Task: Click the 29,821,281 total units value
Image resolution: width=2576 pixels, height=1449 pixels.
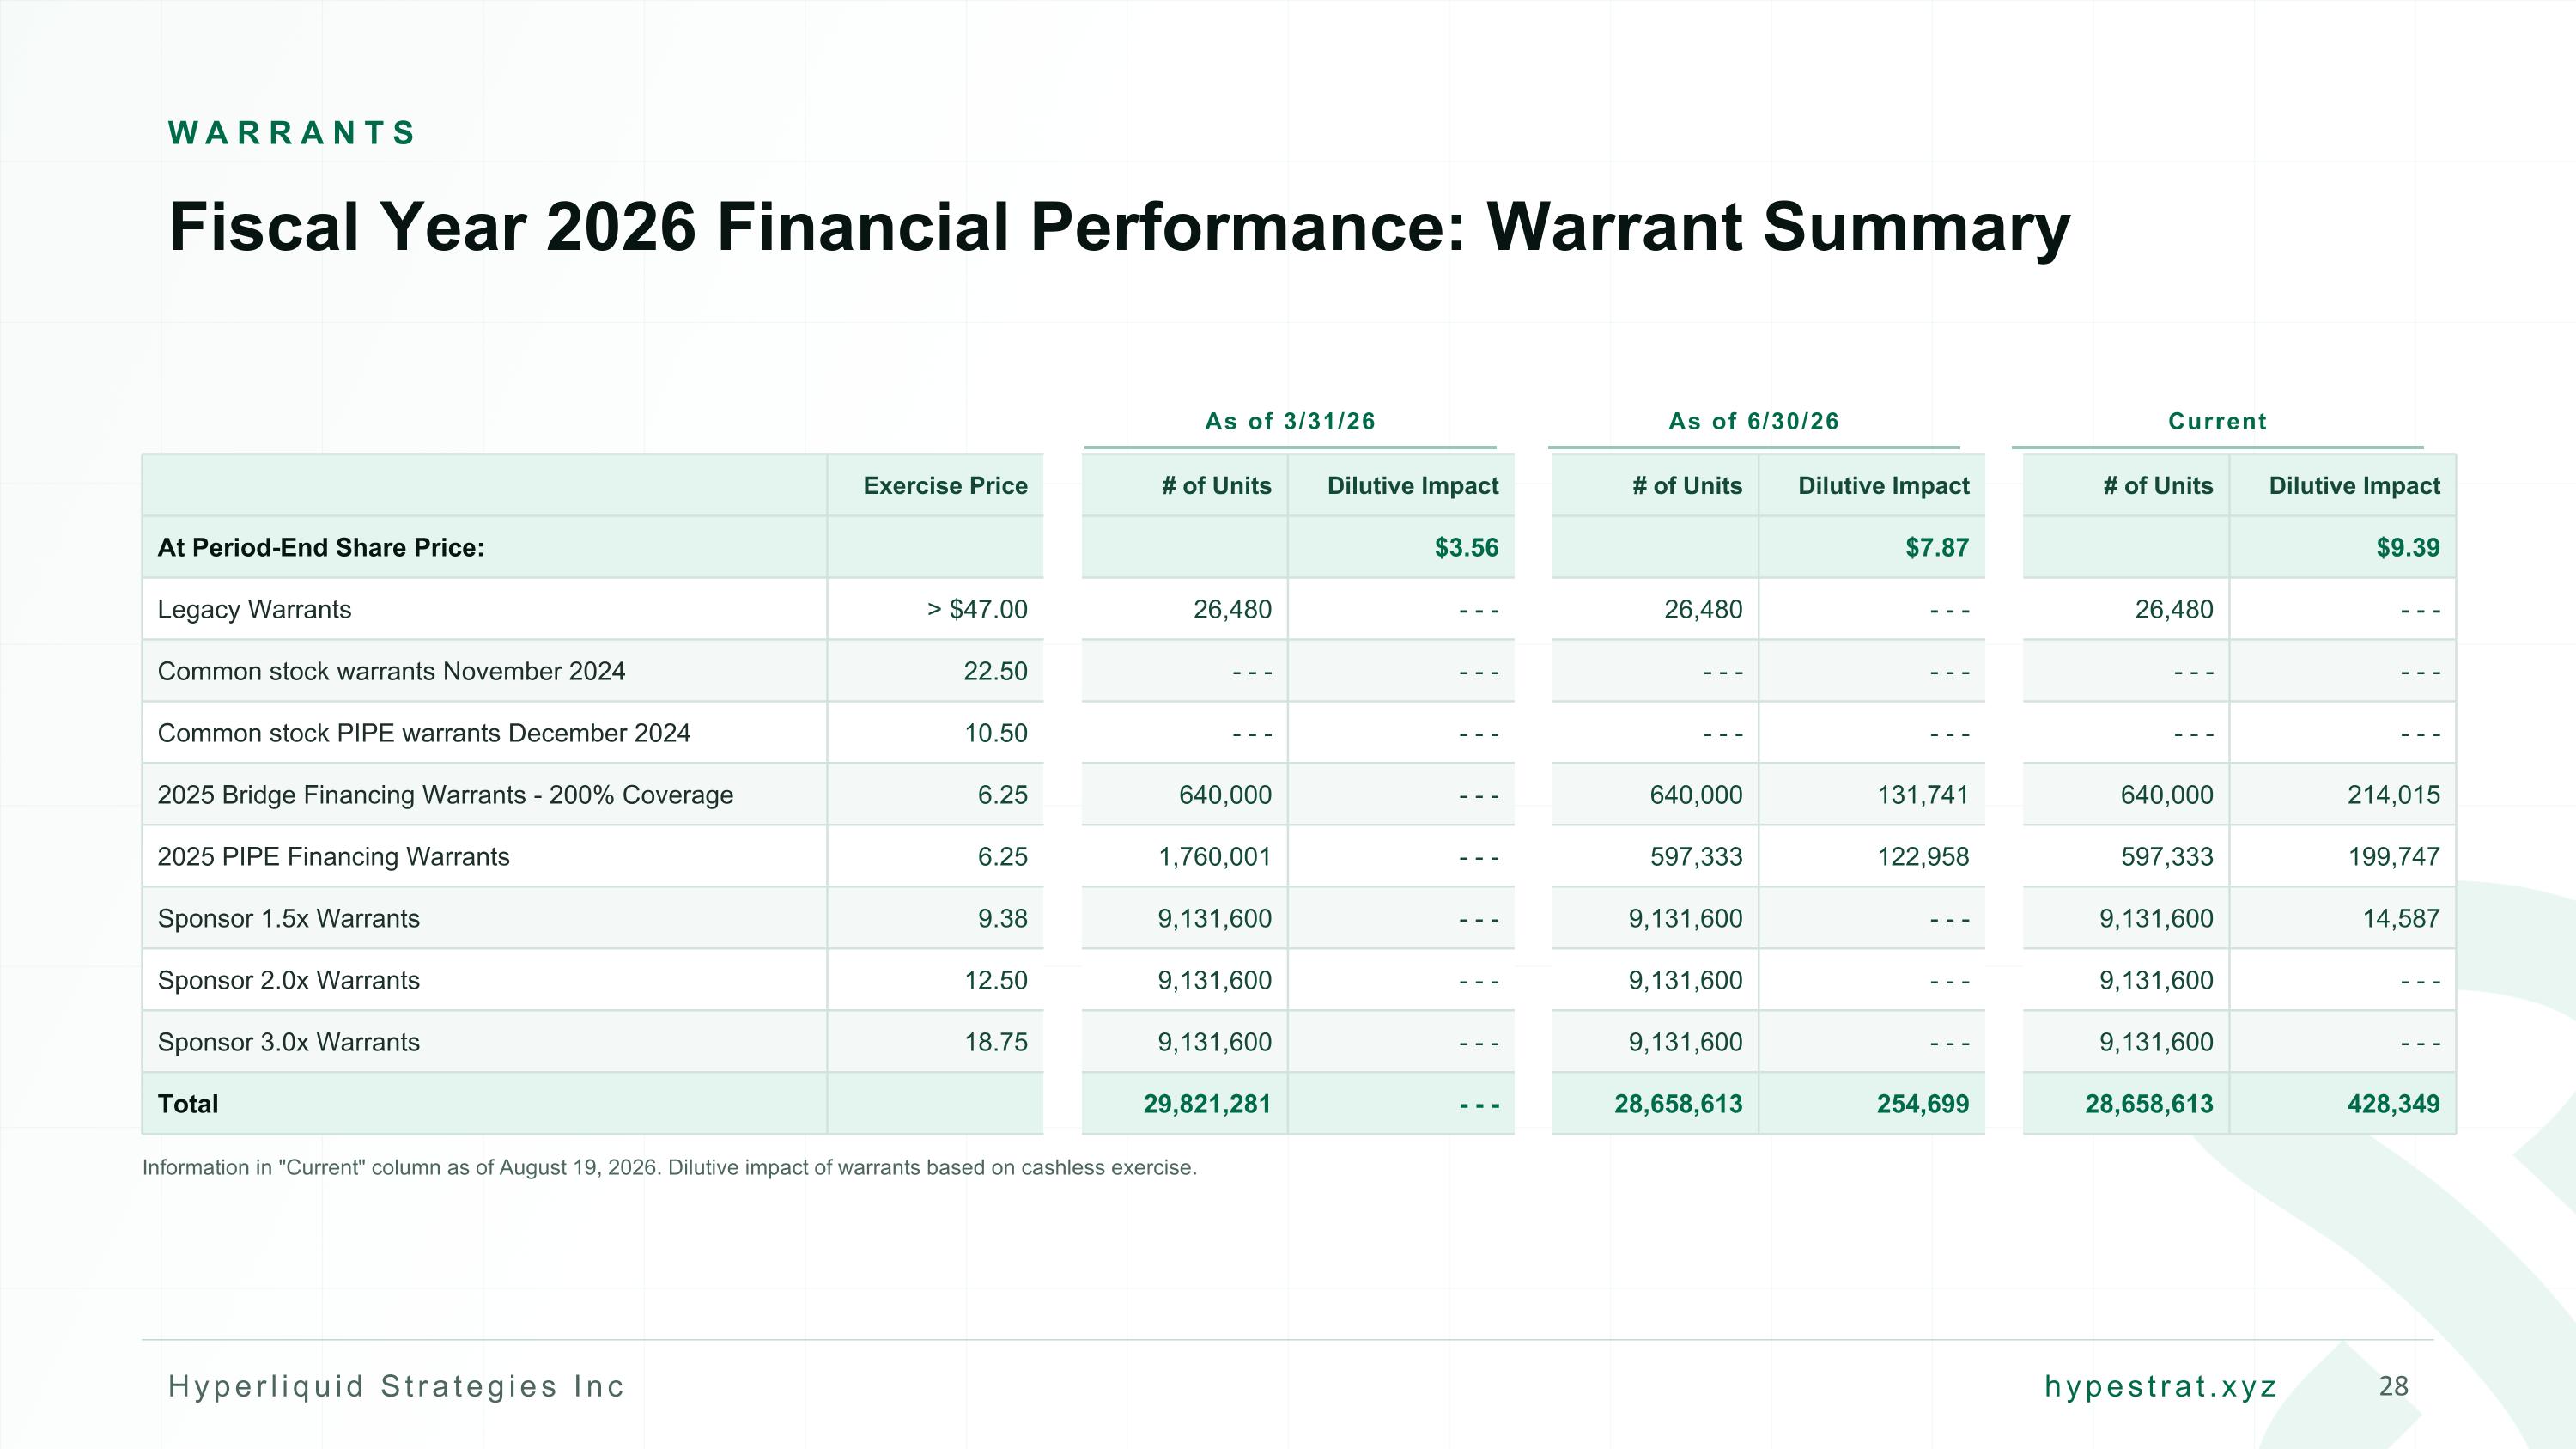Action: pos(1207,1105)
